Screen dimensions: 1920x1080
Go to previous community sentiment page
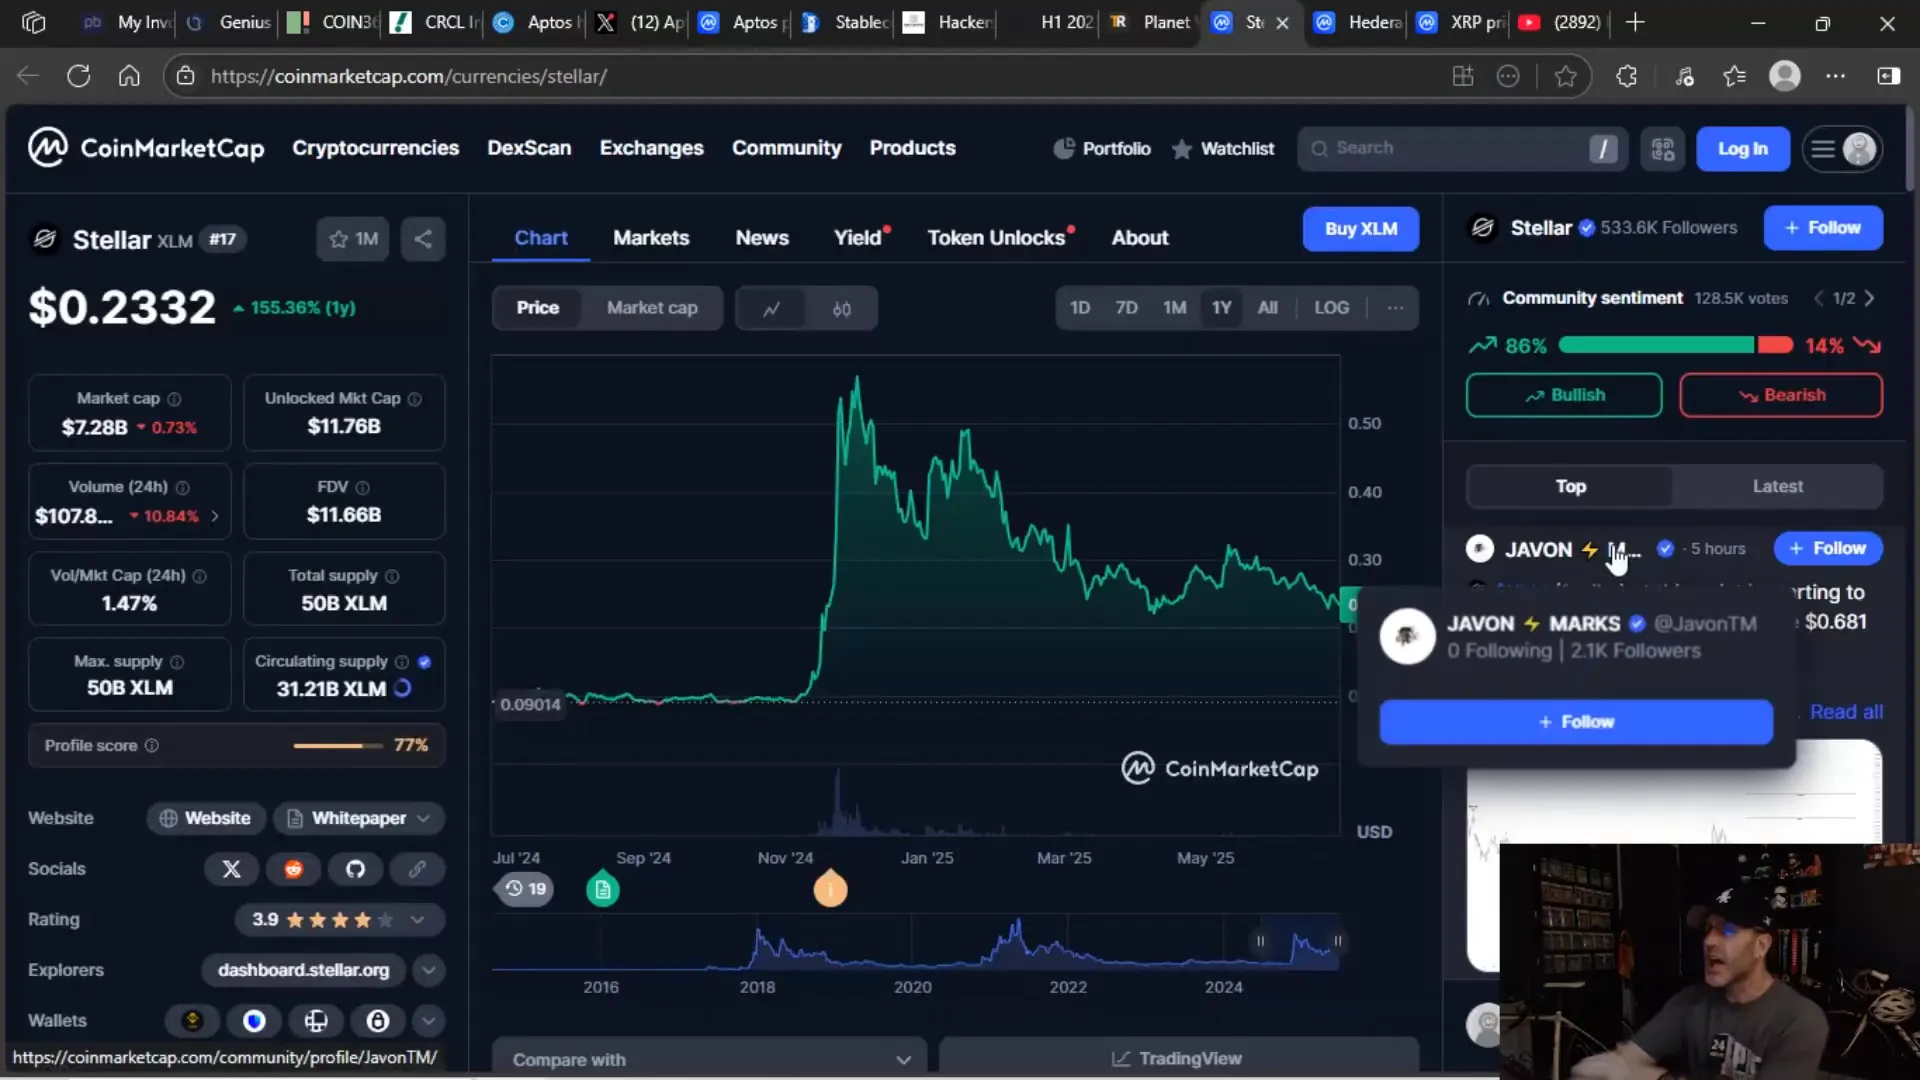1819,298
